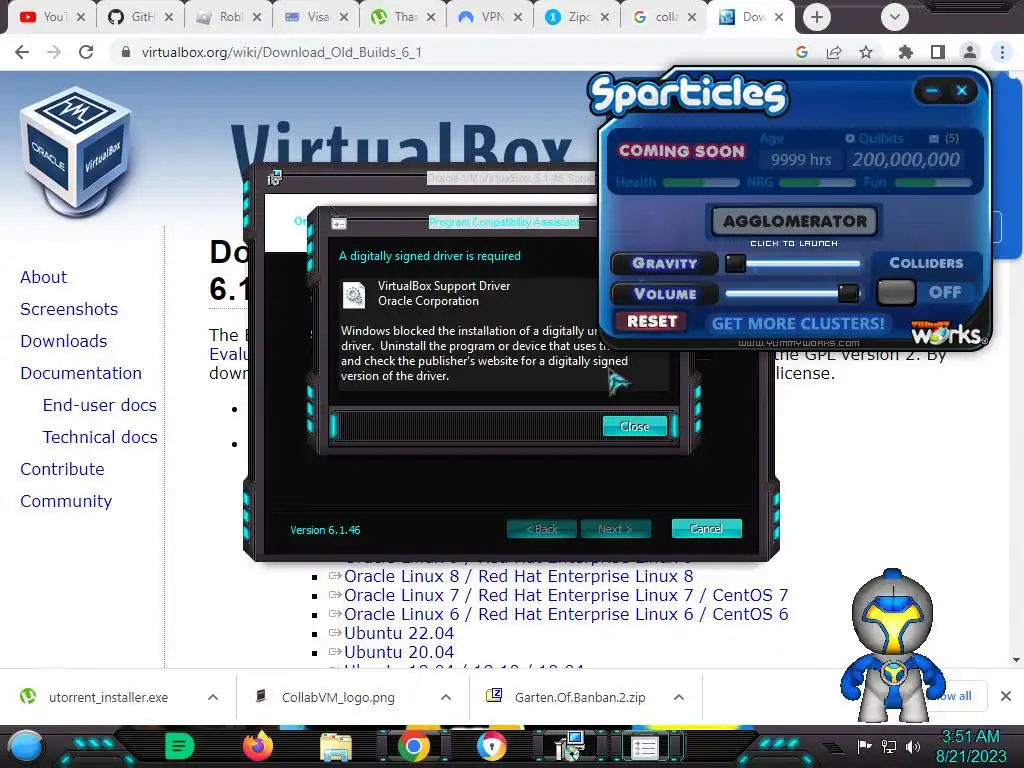Cancel the VirtualBox 6.1.46 setup
1024x768 pixels.
[x=706, y=528]
